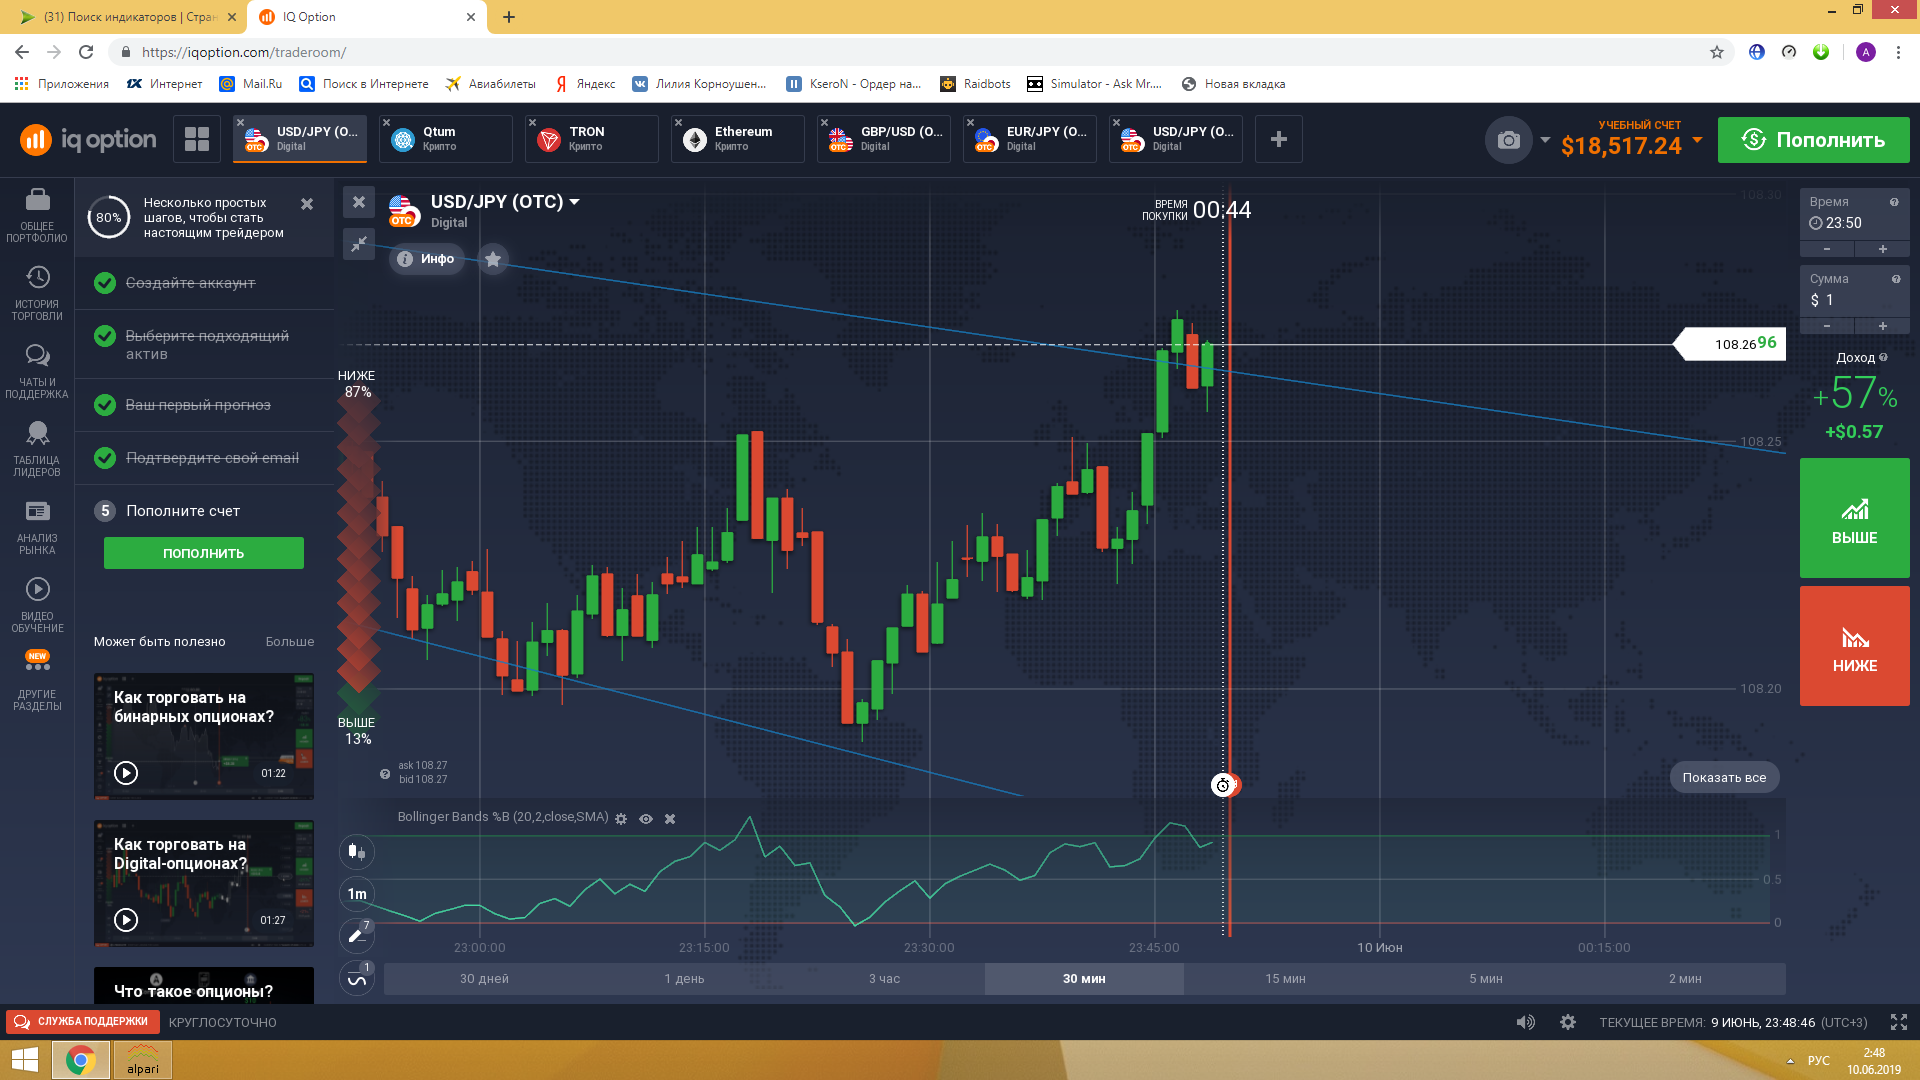Open Bollinger Bands indicator settings gear
The image size is (1920, 1080).
tap(621, 819)
